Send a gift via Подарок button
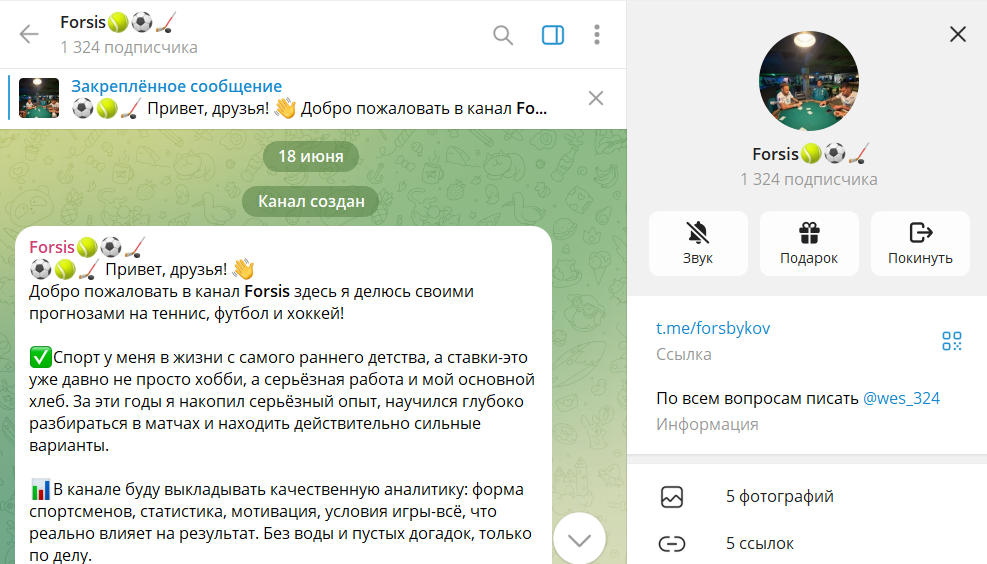 click(x=809, y=243)
